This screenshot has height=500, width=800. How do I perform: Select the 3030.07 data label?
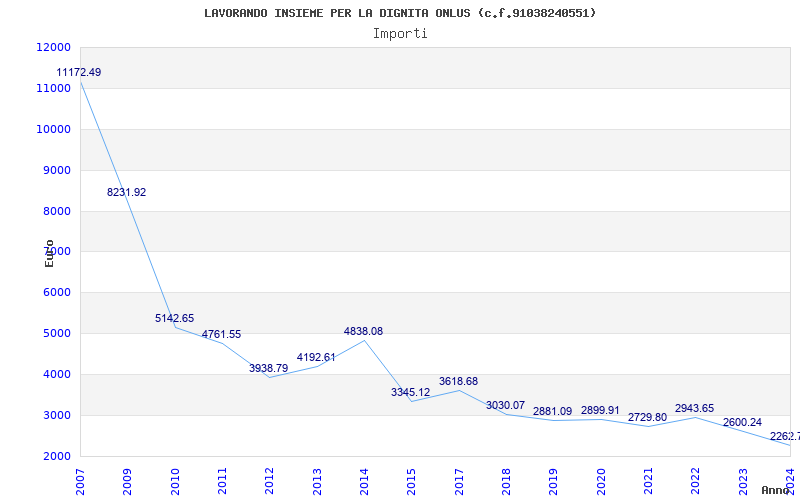[506, 406]
